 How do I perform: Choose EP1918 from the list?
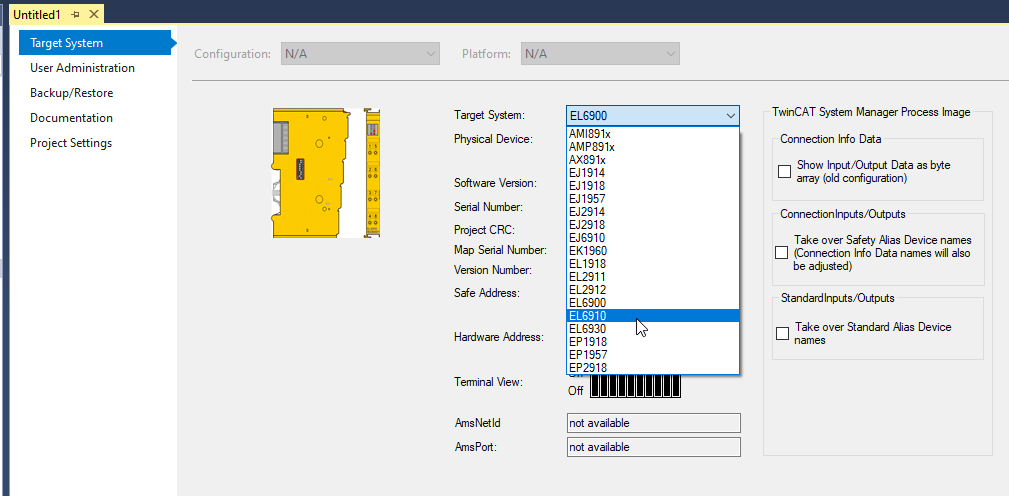[653, 342]
